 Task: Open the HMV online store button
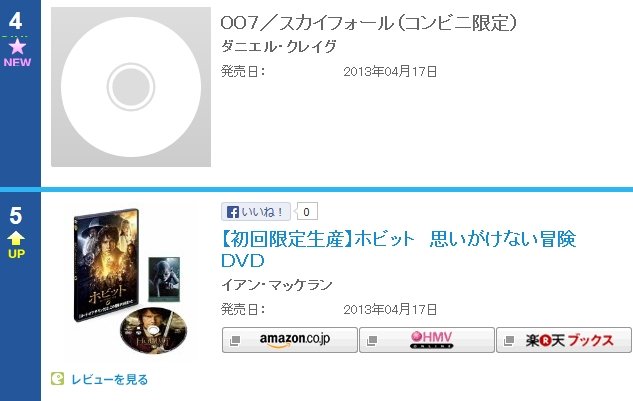point(427,340)
